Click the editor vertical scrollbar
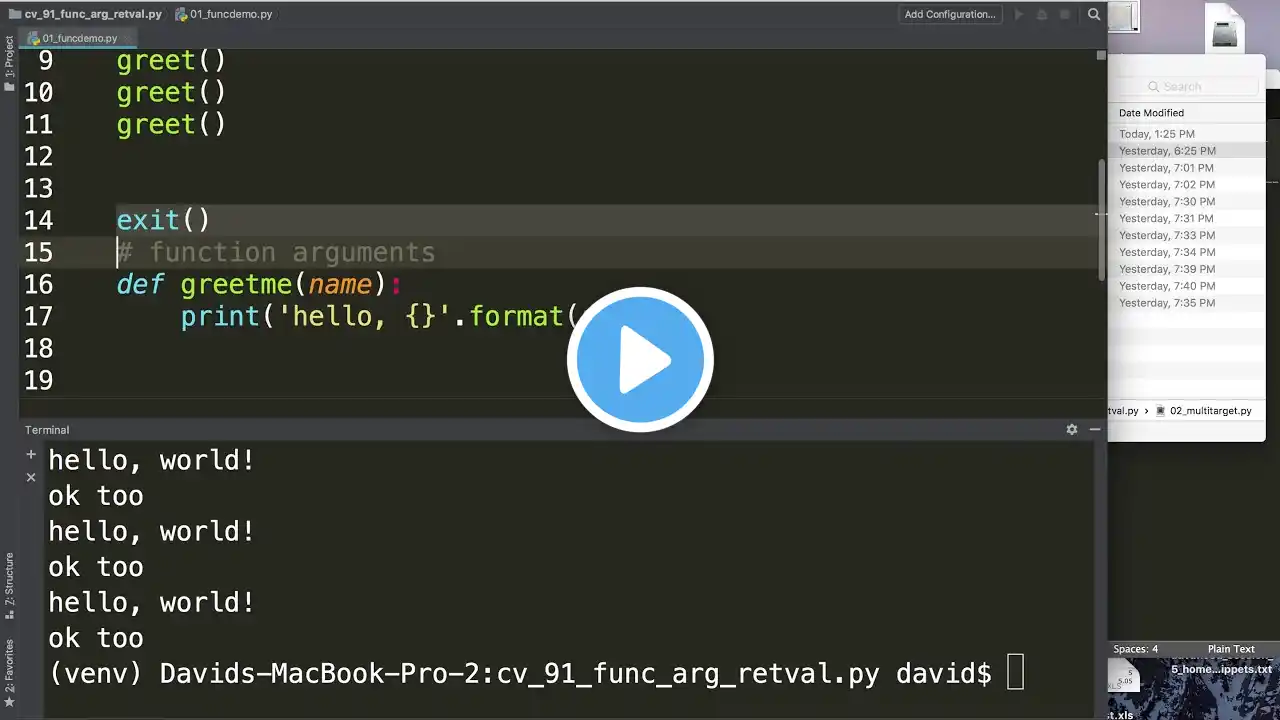This screenshot has height=720, width=1280. click(x=1101, y=220)
